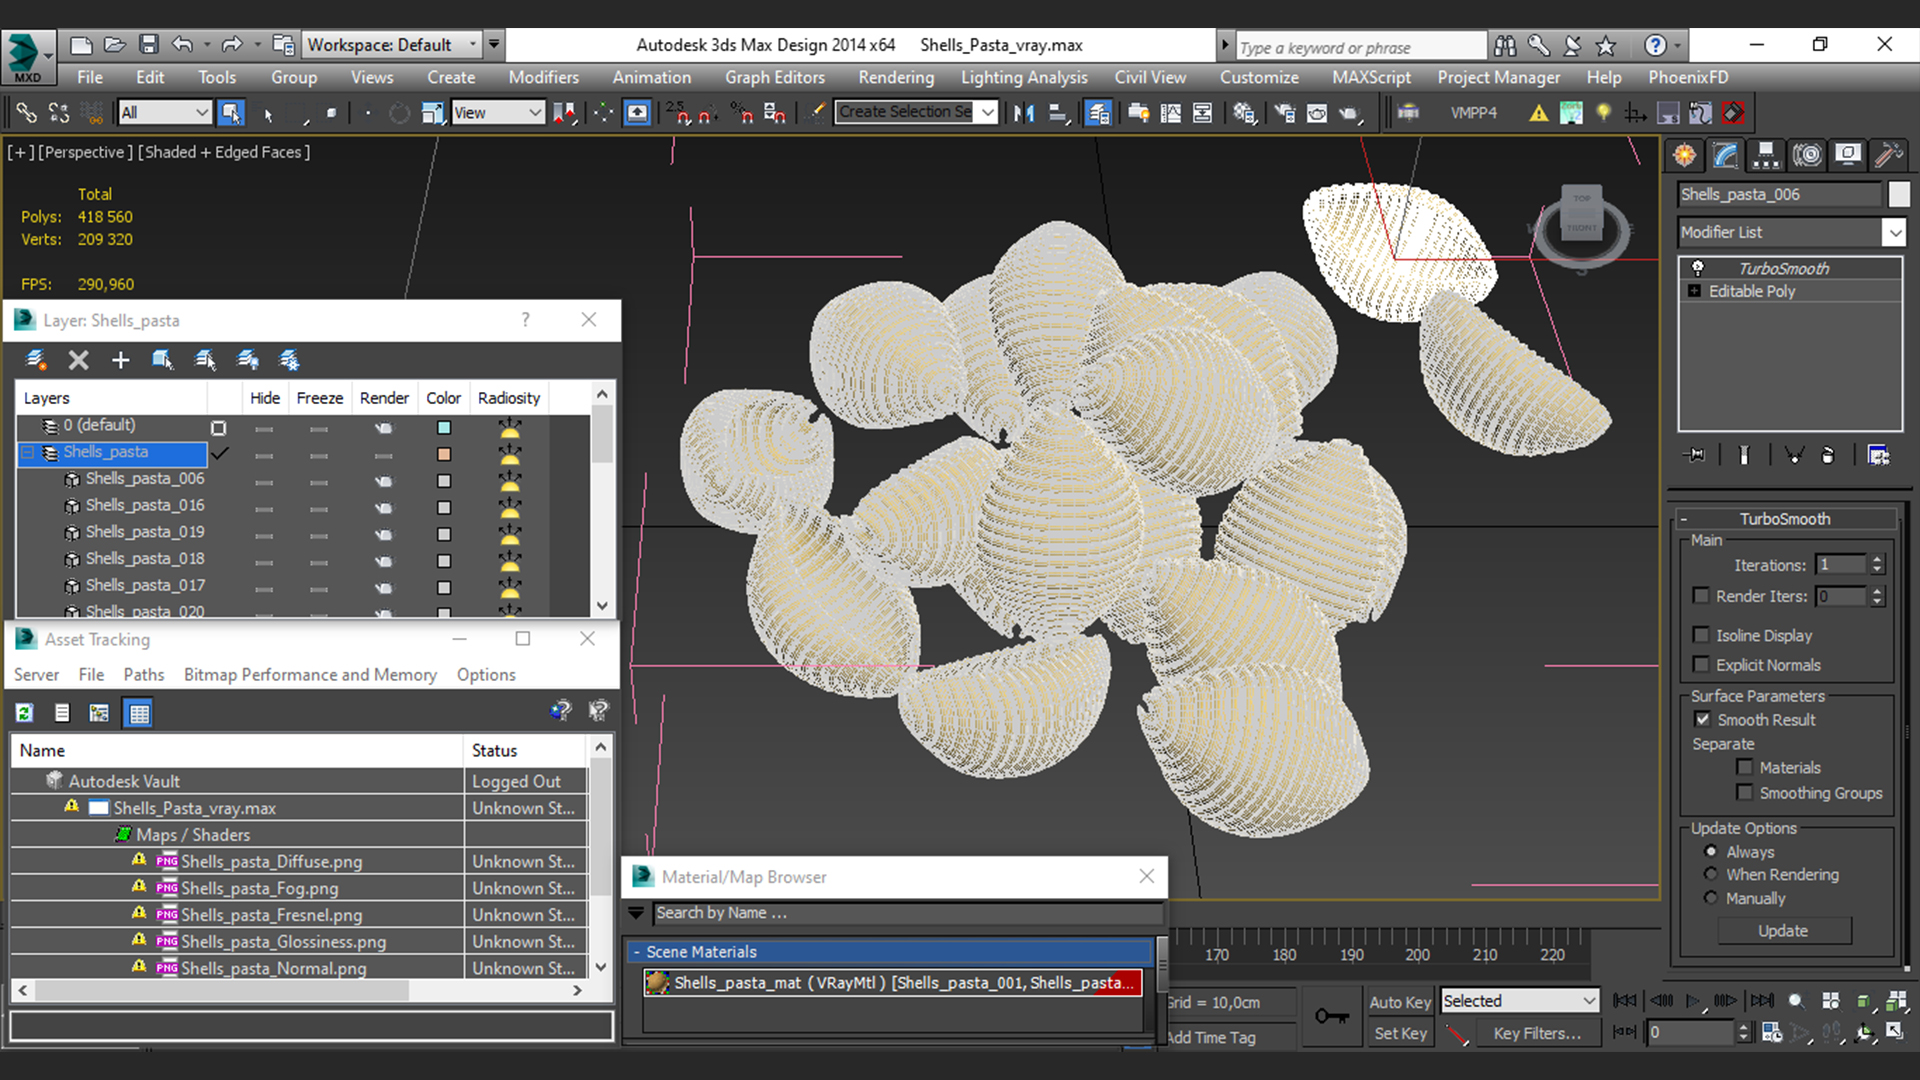Open the Motion panel tab

[x=1807, y=155]
